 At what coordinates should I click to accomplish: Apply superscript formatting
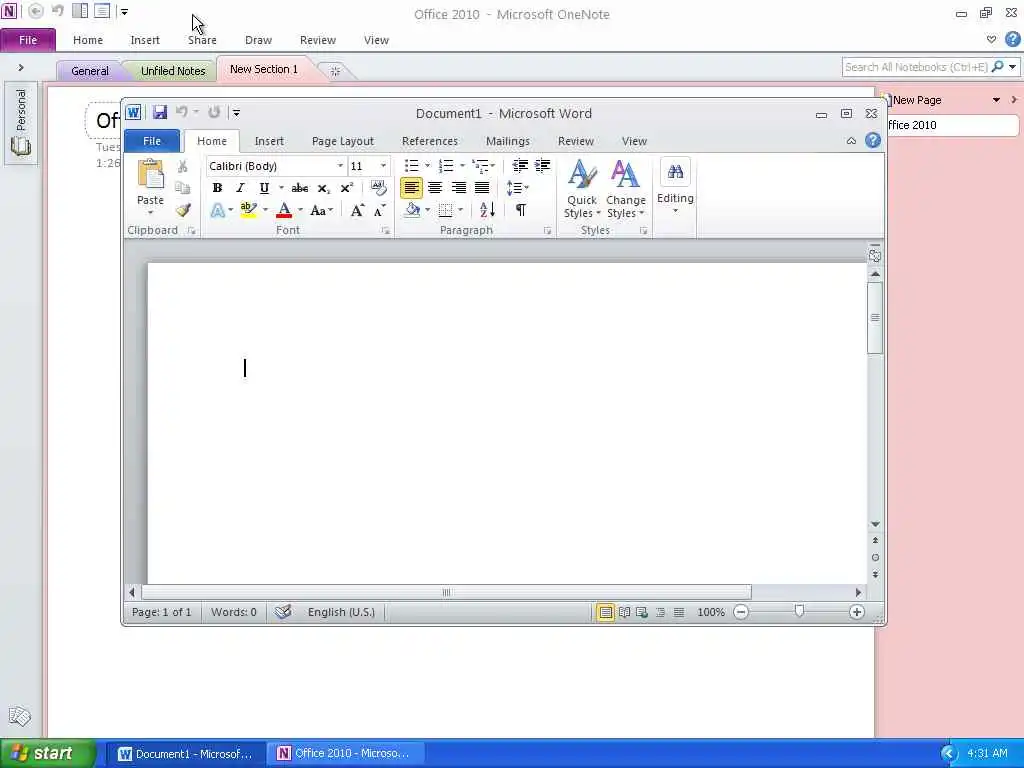(x=347, y=188)
